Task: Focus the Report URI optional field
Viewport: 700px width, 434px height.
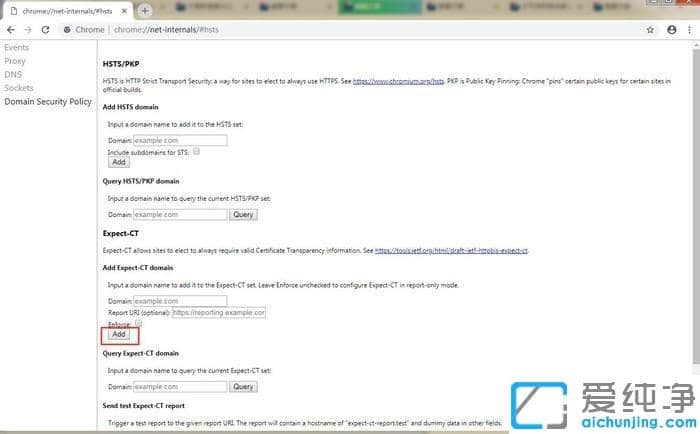Action: point(218,312)
